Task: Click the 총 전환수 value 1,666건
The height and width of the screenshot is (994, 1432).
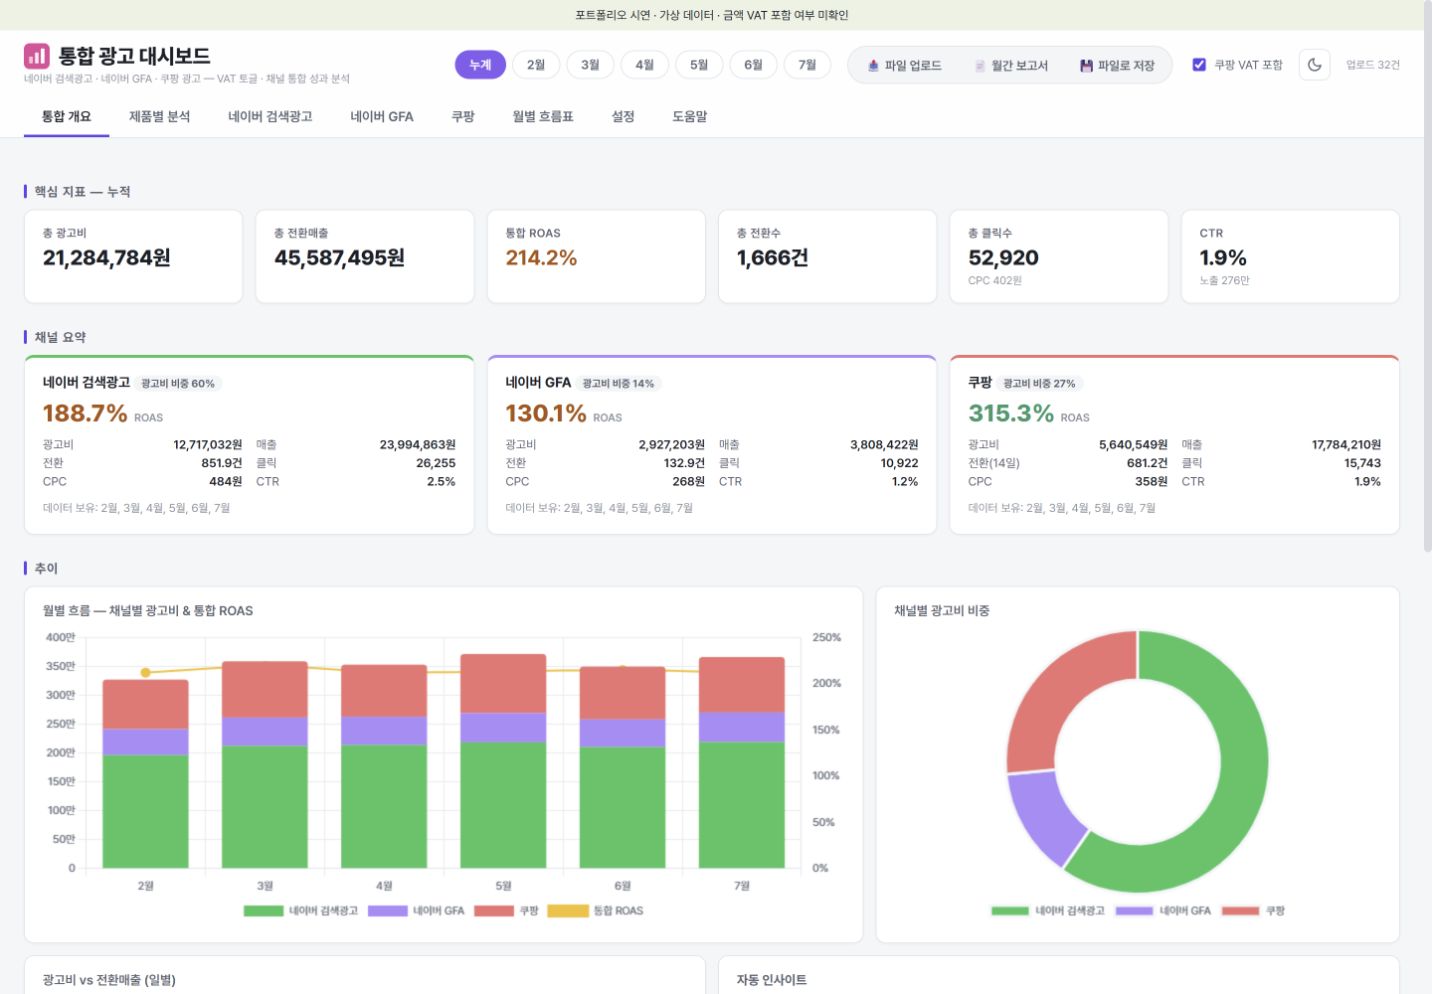Action: (772, 258)
